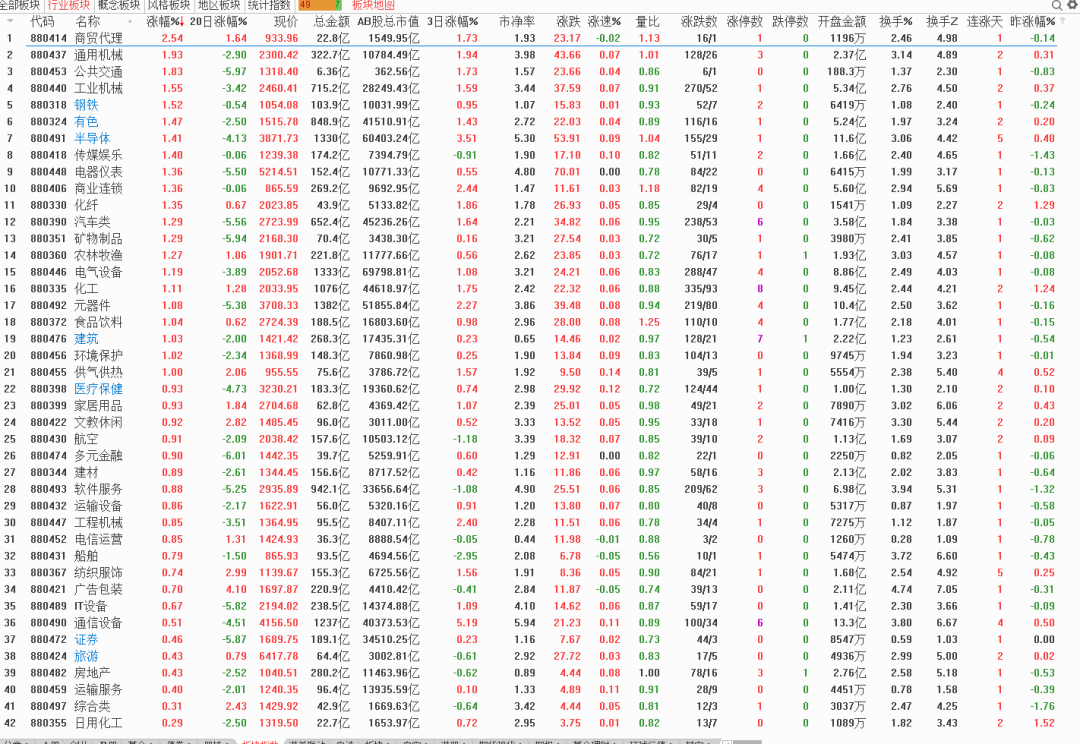
Task: Select the 房地产 row name
Action: (92, 672)
